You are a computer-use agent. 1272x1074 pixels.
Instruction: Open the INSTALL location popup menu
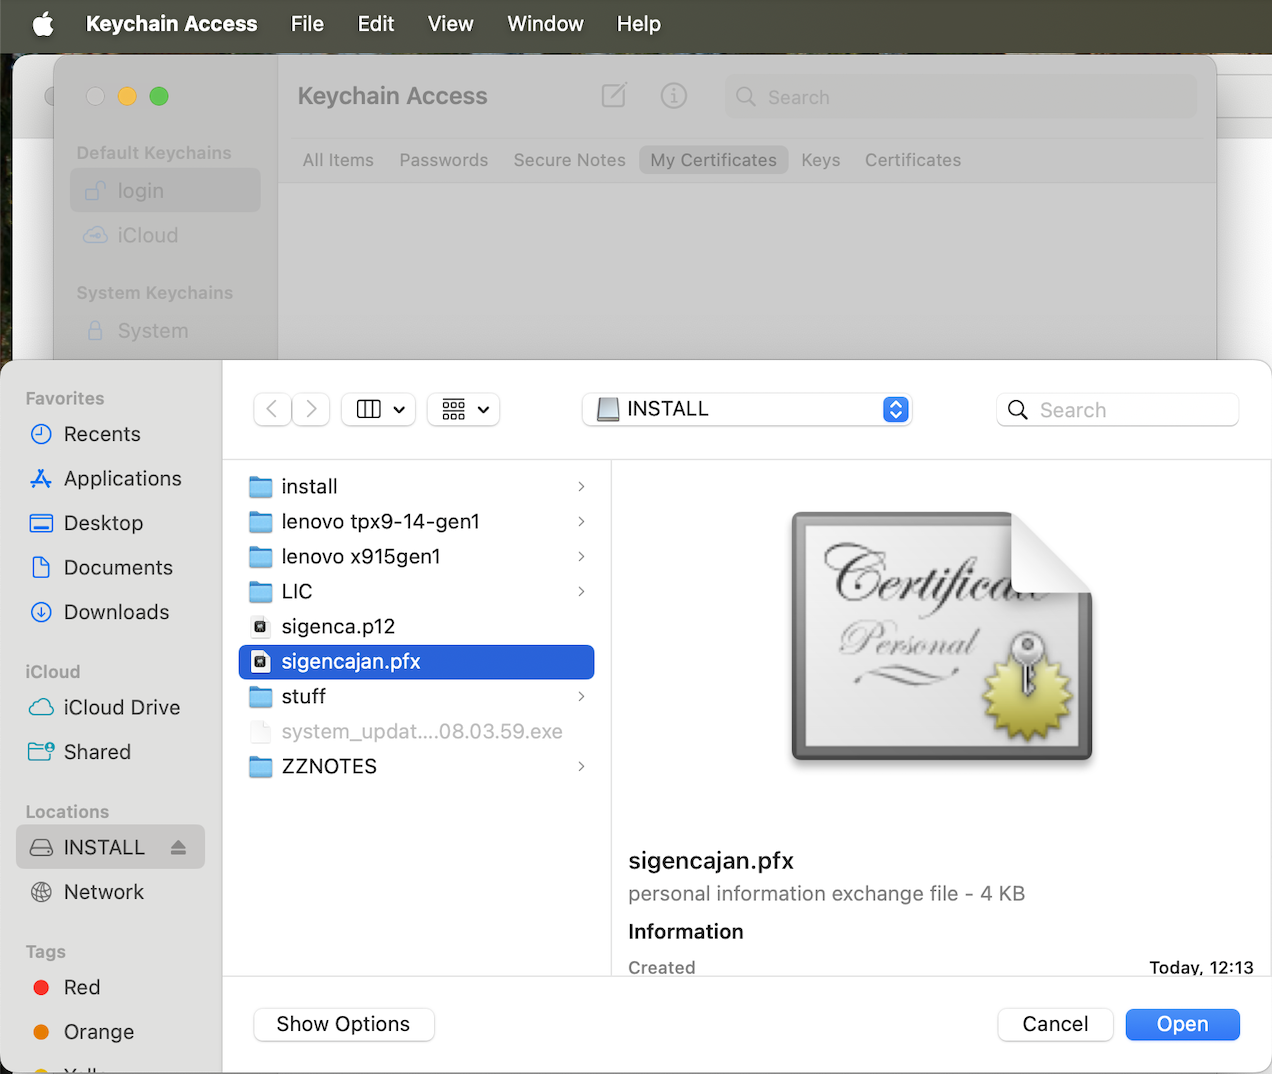746,409
